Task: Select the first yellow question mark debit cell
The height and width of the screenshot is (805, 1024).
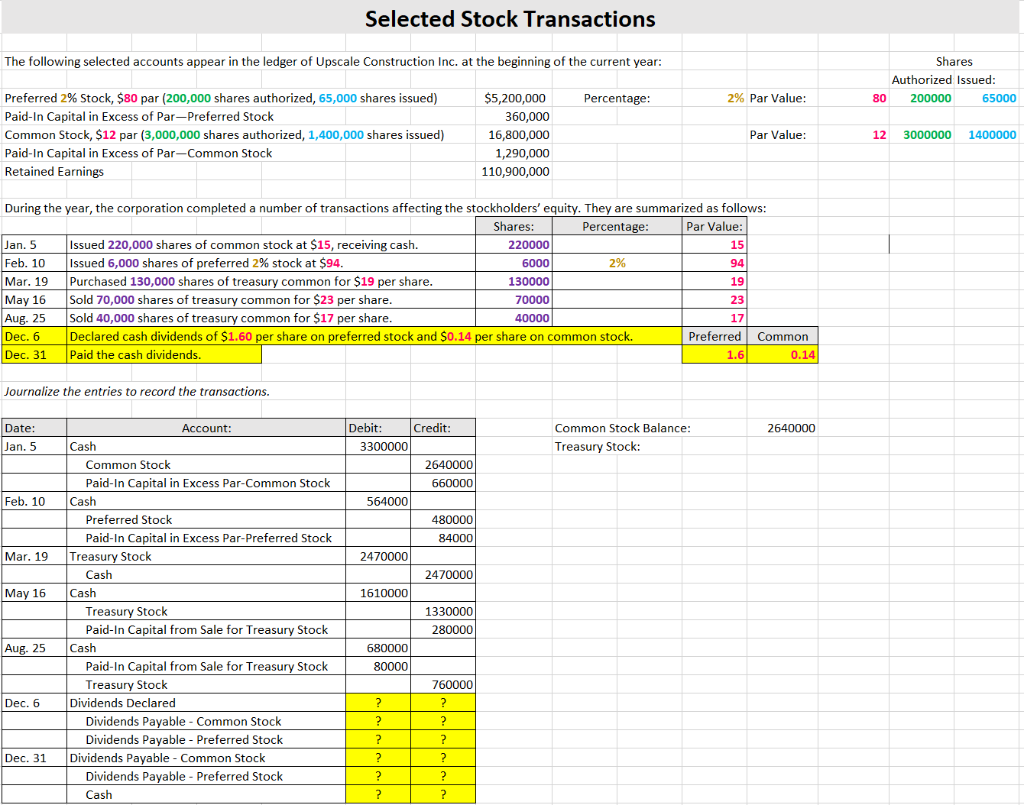Action: 378,702
